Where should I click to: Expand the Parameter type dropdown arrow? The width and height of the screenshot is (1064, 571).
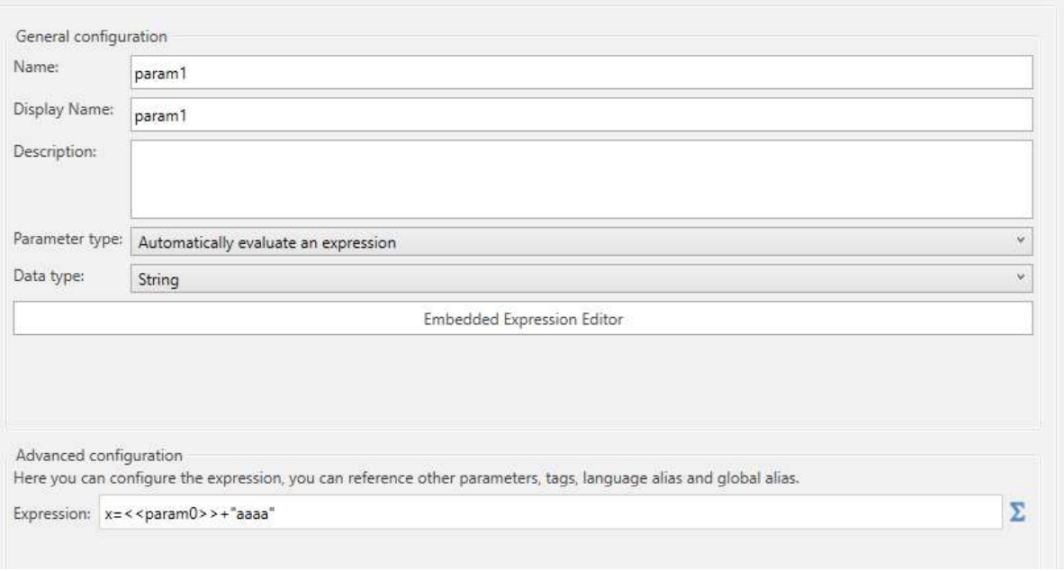click(x=1020, y=240)
